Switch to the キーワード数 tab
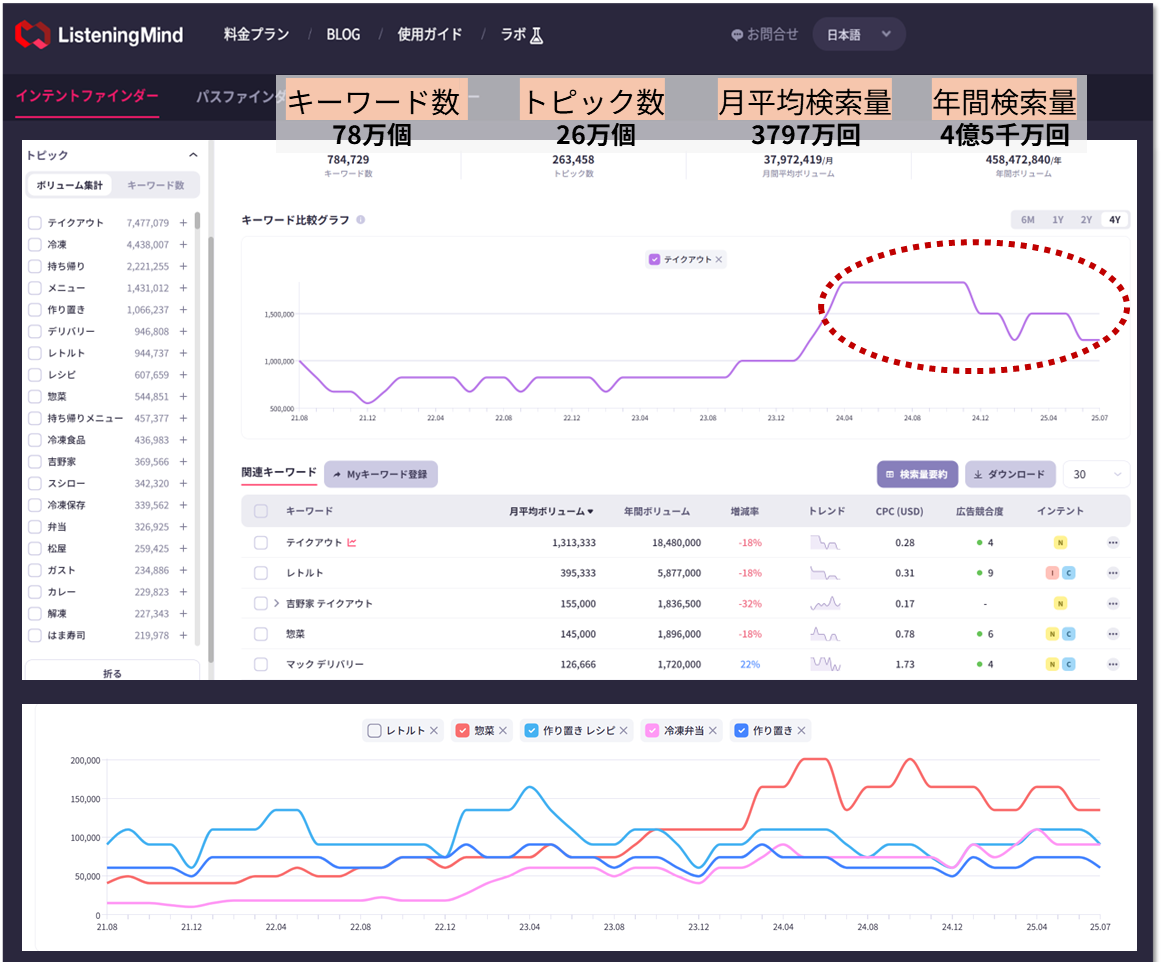This screenshot has height=962, width=1162. (155, 185)
